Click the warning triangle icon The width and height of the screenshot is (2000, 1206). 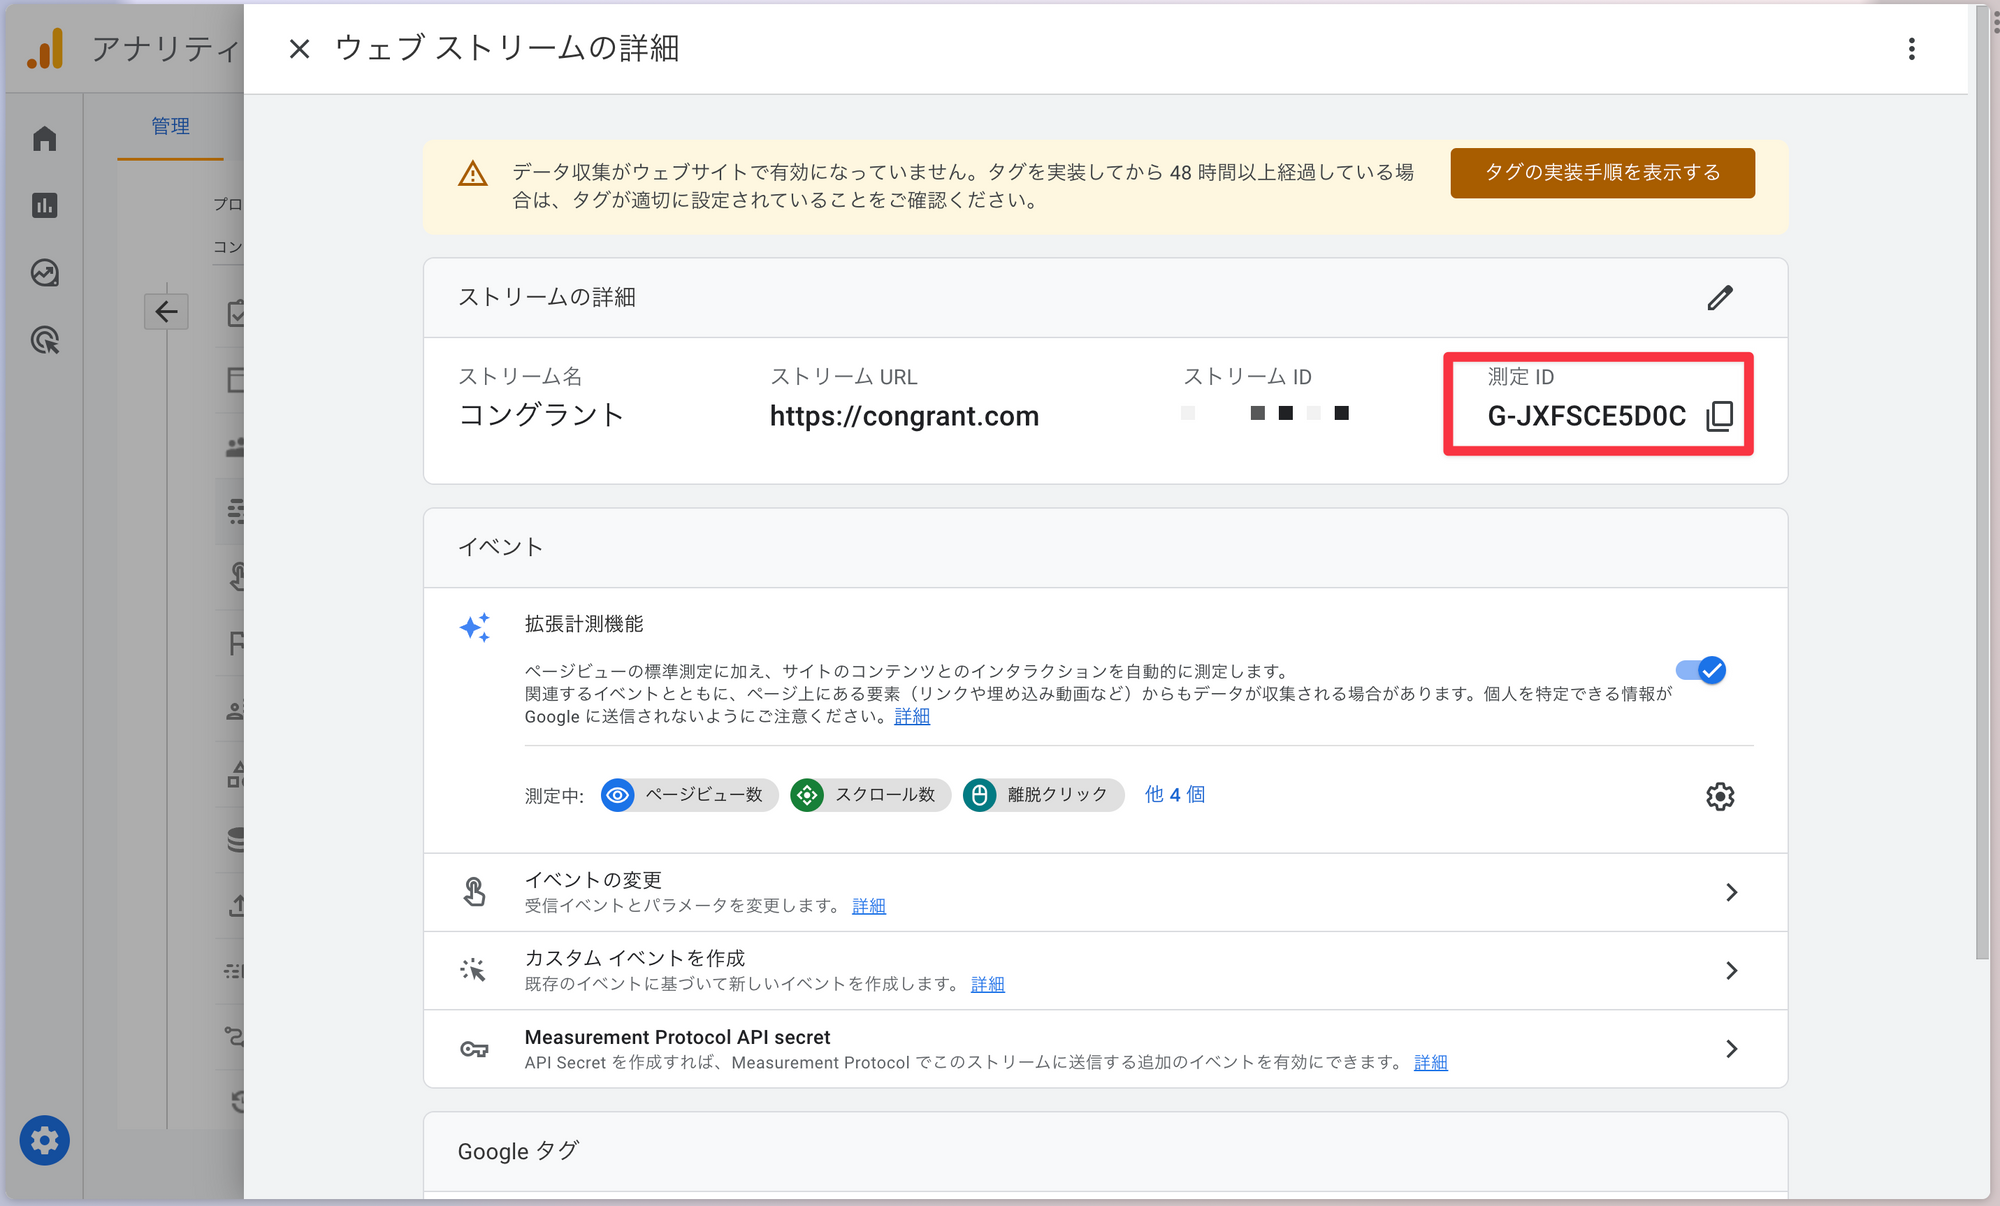click(473, 174)
